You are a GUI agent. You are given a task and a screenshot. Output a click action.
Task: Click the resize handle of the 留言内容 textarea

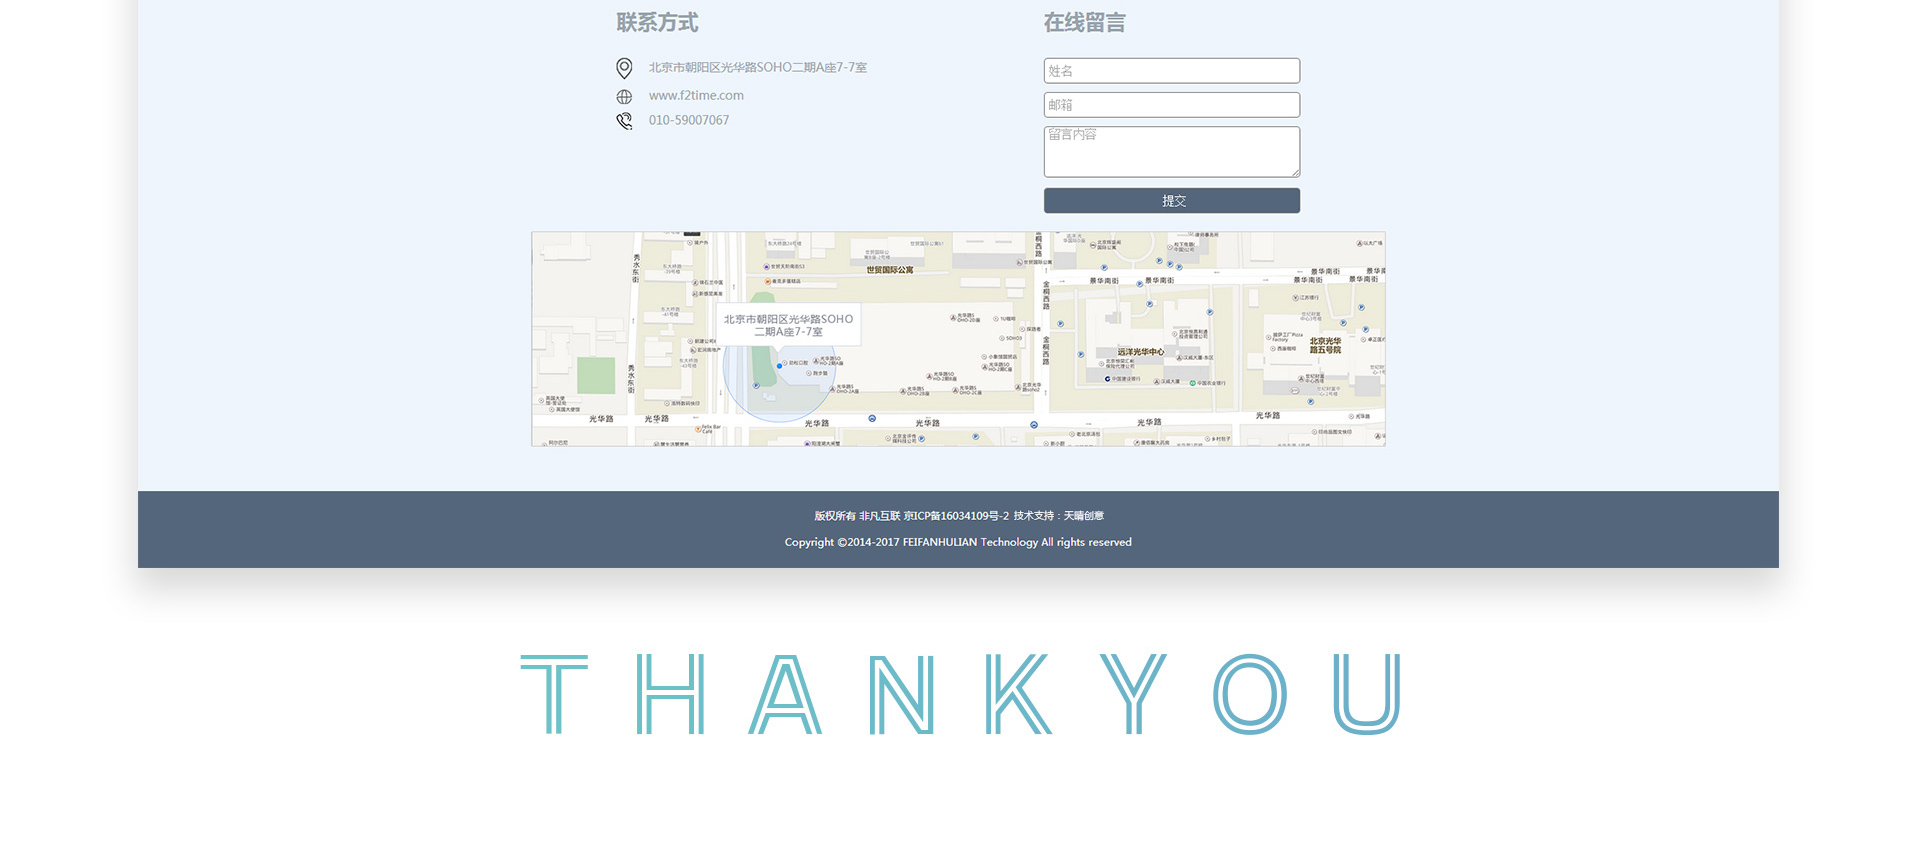coord(1295,173)
